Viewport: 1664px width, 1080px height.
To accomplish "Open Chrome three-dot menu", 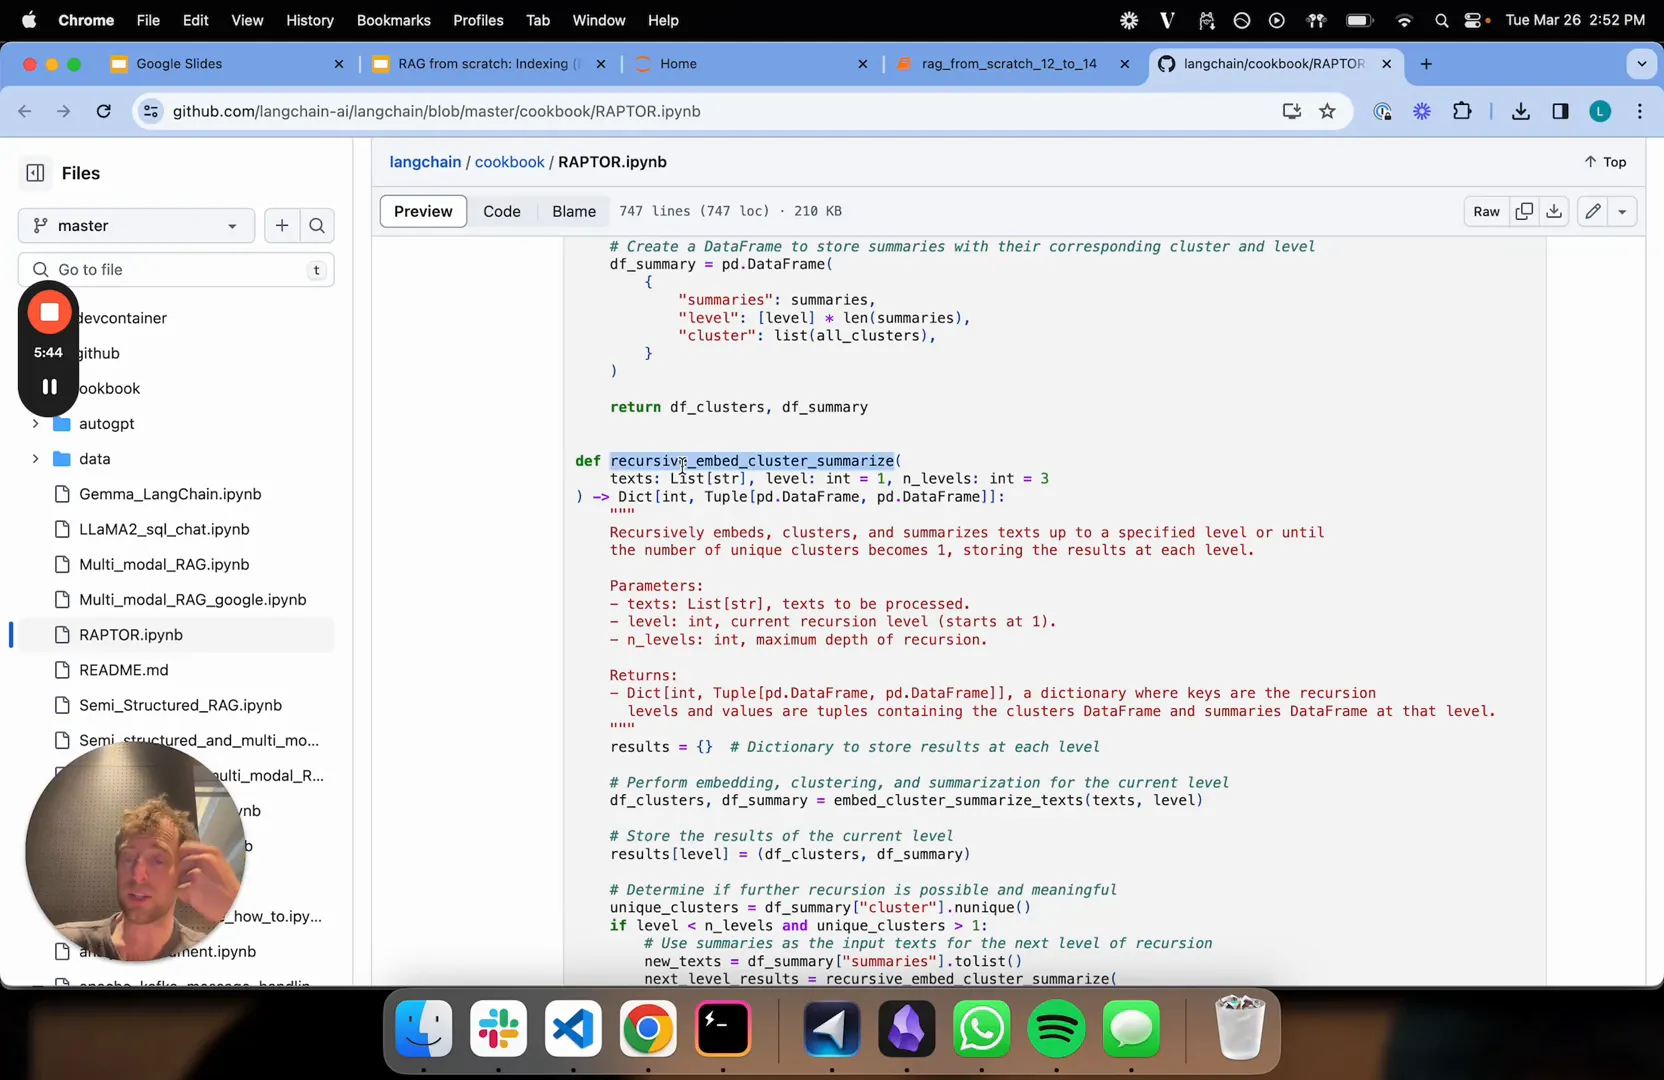I will tap(1640, 111).
